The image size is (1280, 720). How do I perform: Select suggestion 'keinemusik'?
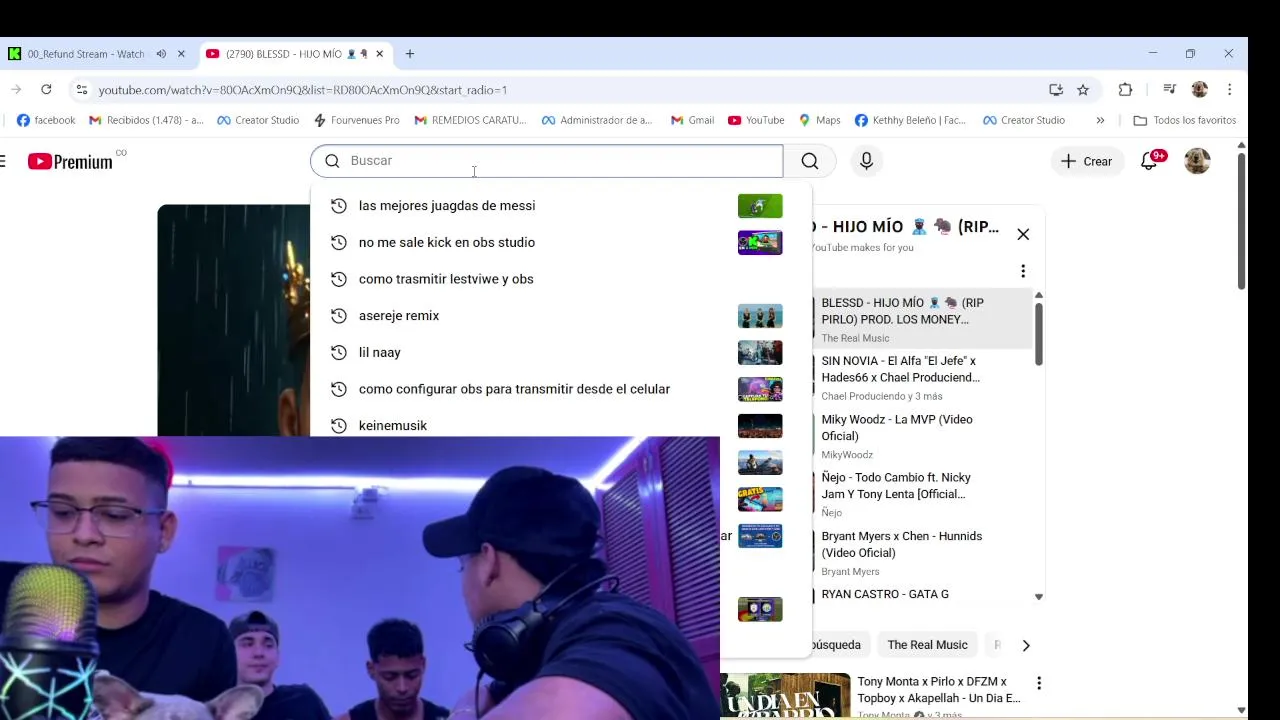click(x=393, y=426)
